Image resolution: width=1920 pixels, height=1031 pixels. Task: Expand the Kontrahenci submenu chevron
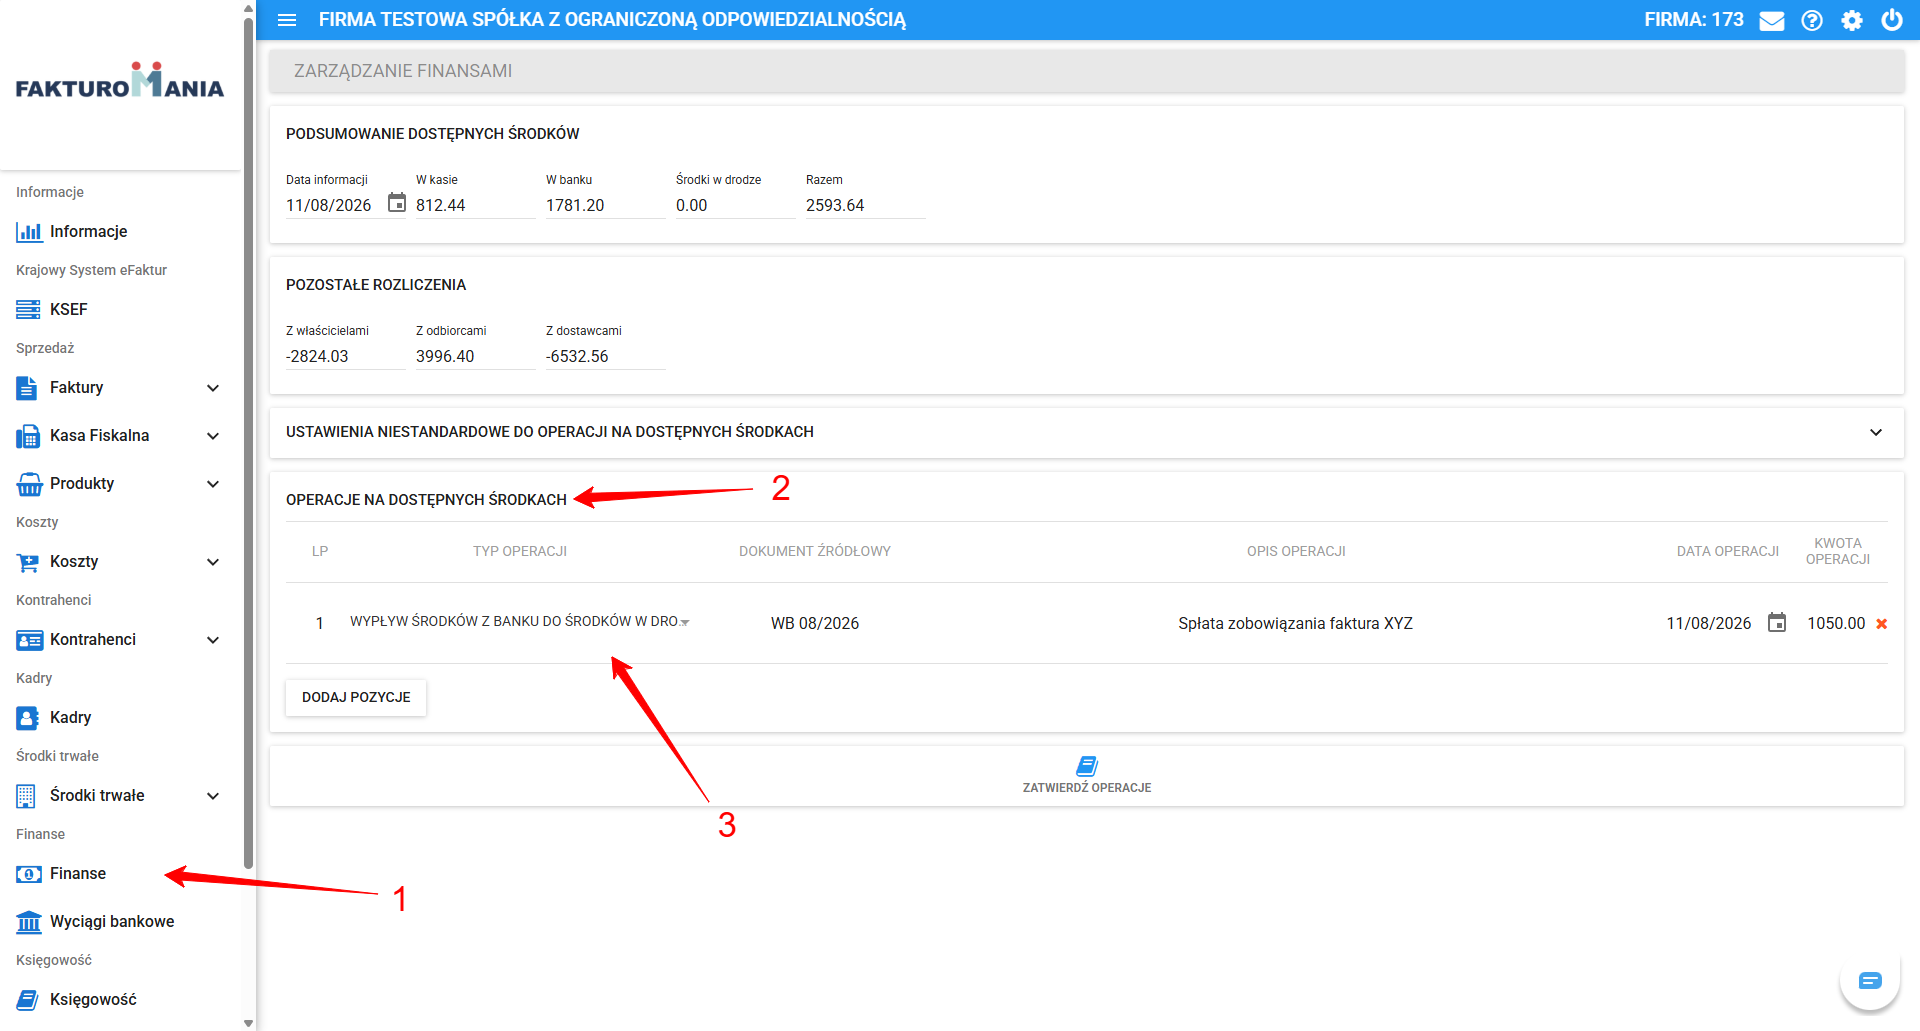tap(213, 640)
